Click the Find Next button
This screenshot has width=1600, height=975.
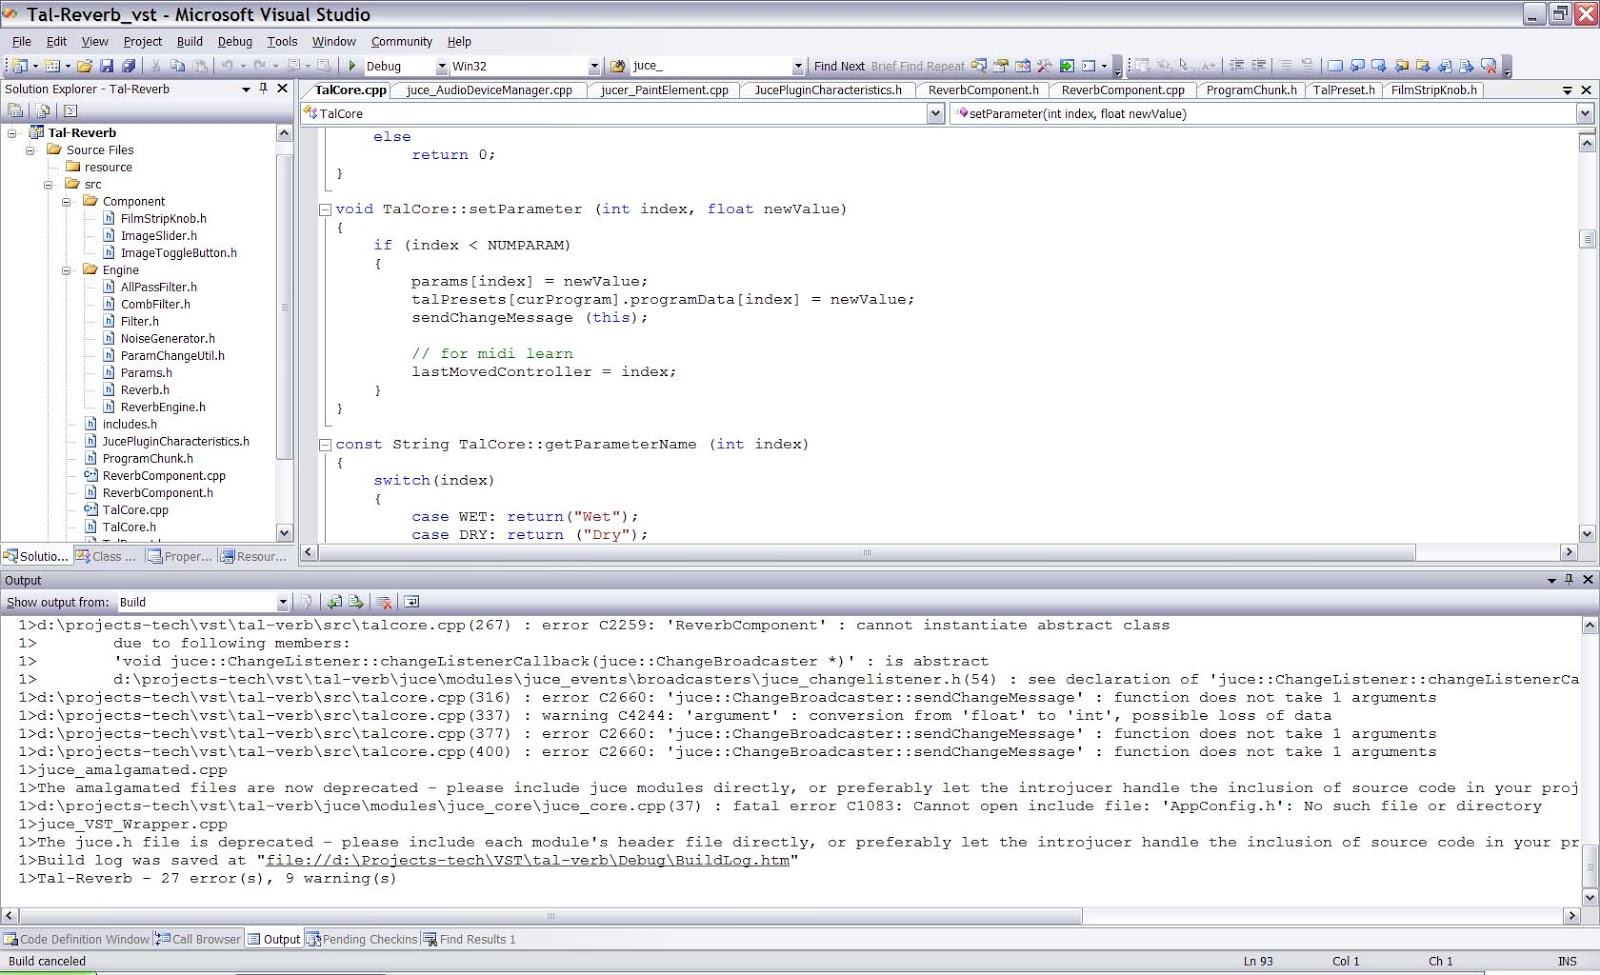click(x=839, y=66)
